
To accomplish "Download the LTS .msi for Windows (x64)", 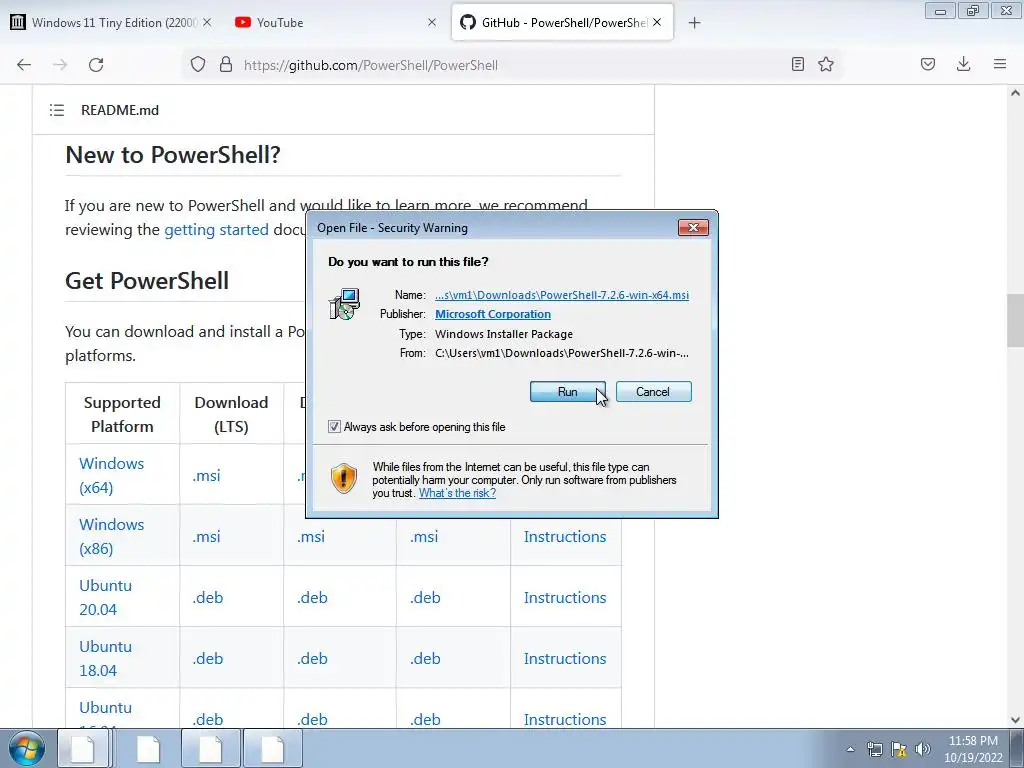I will (x=206, y=476).
